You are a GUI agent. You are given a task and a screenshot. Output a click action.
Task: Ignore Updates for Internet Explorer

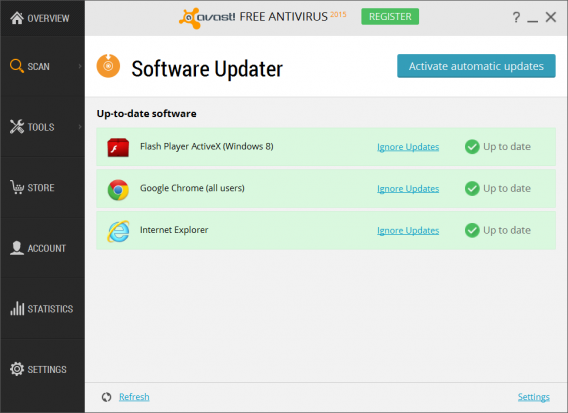408,230
